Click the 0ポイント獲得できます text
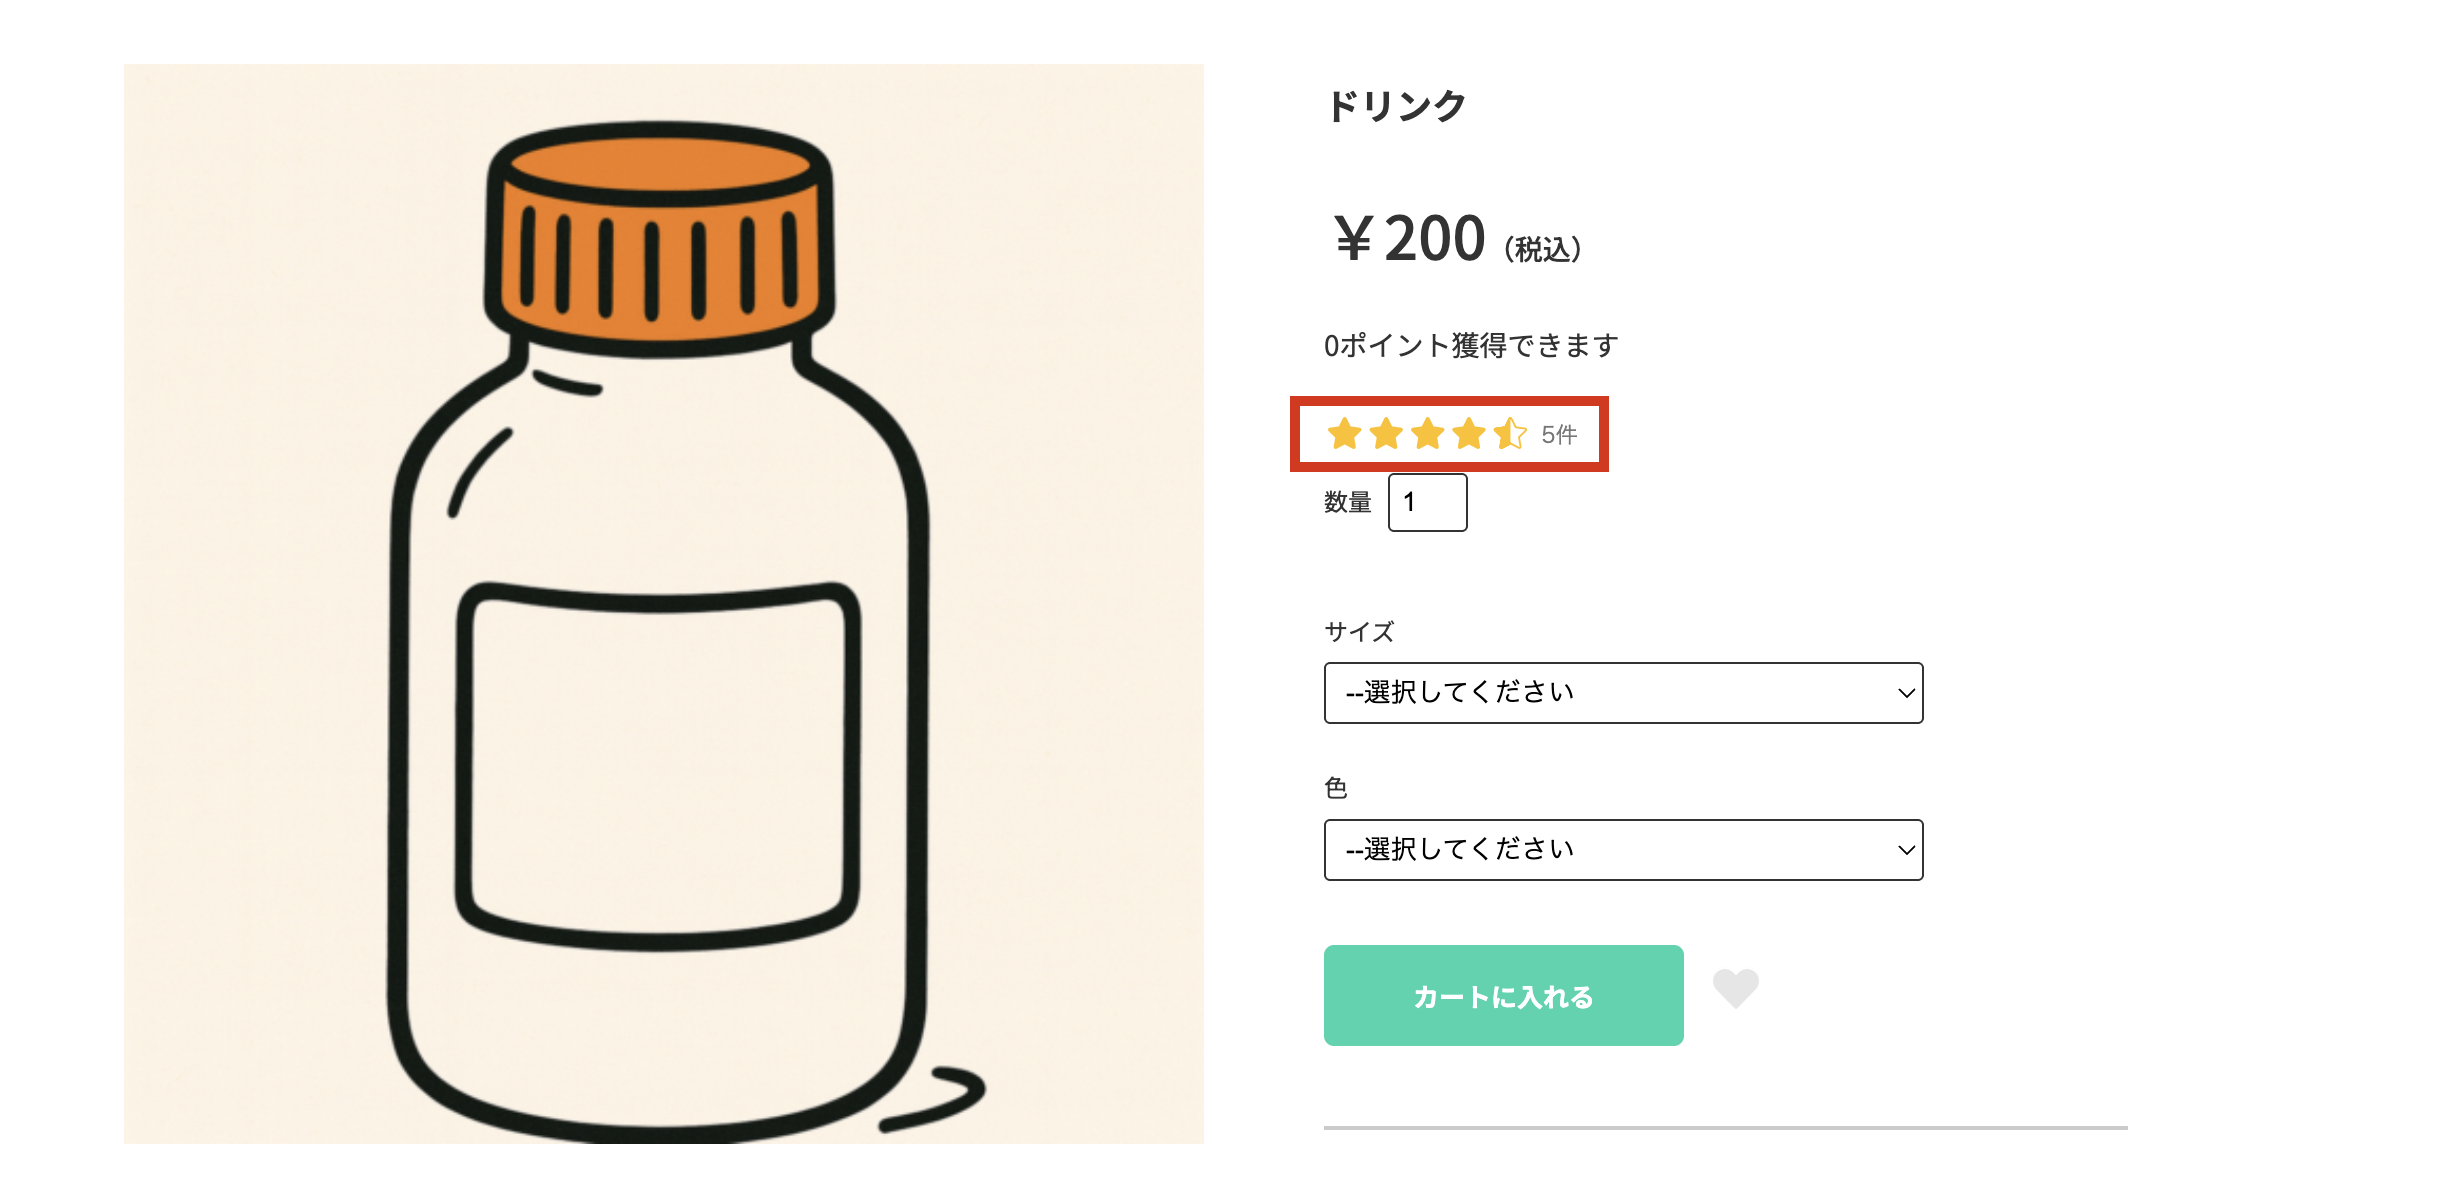The image size is (2450, 1195). click(1470, 346)
